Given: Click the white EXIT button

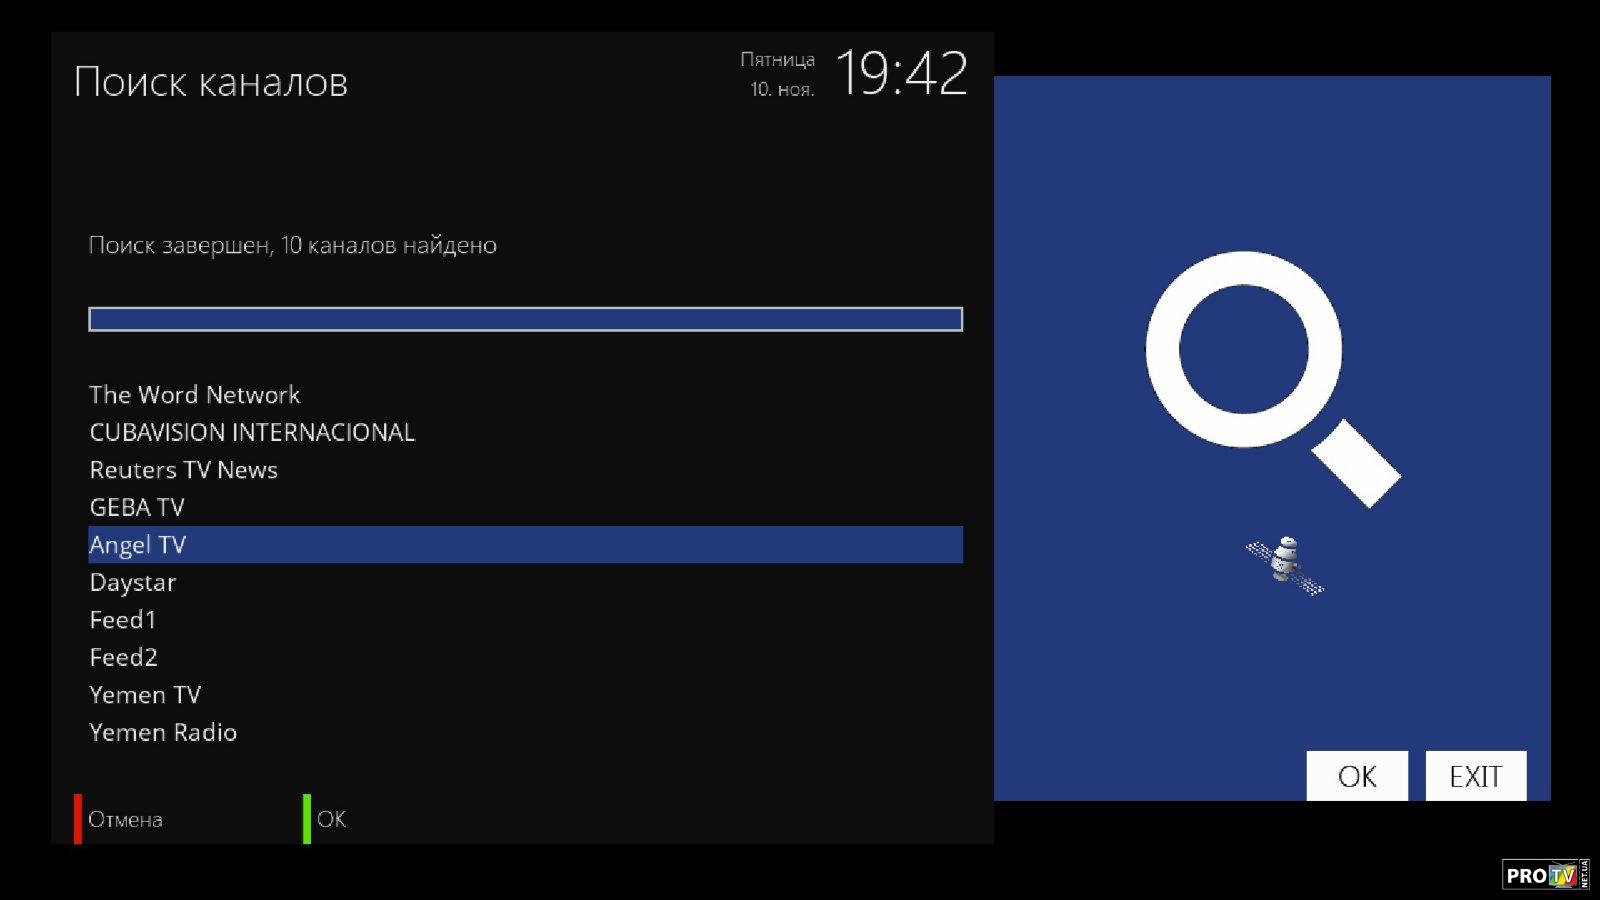Looking at the screenshot, I should [x=1476, y=776].
